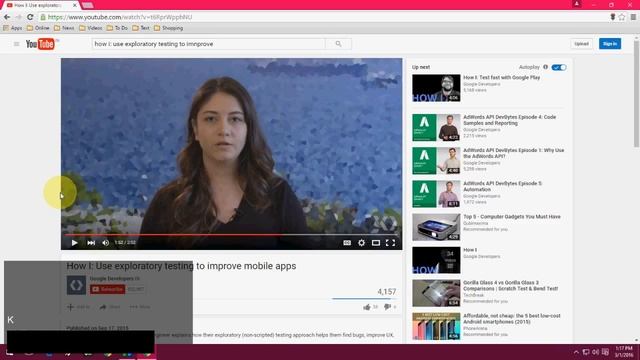Open AdWords API DevBytes Episode 1 thumbnail
Screen dimensions: 640x360
tap(436, 161)
